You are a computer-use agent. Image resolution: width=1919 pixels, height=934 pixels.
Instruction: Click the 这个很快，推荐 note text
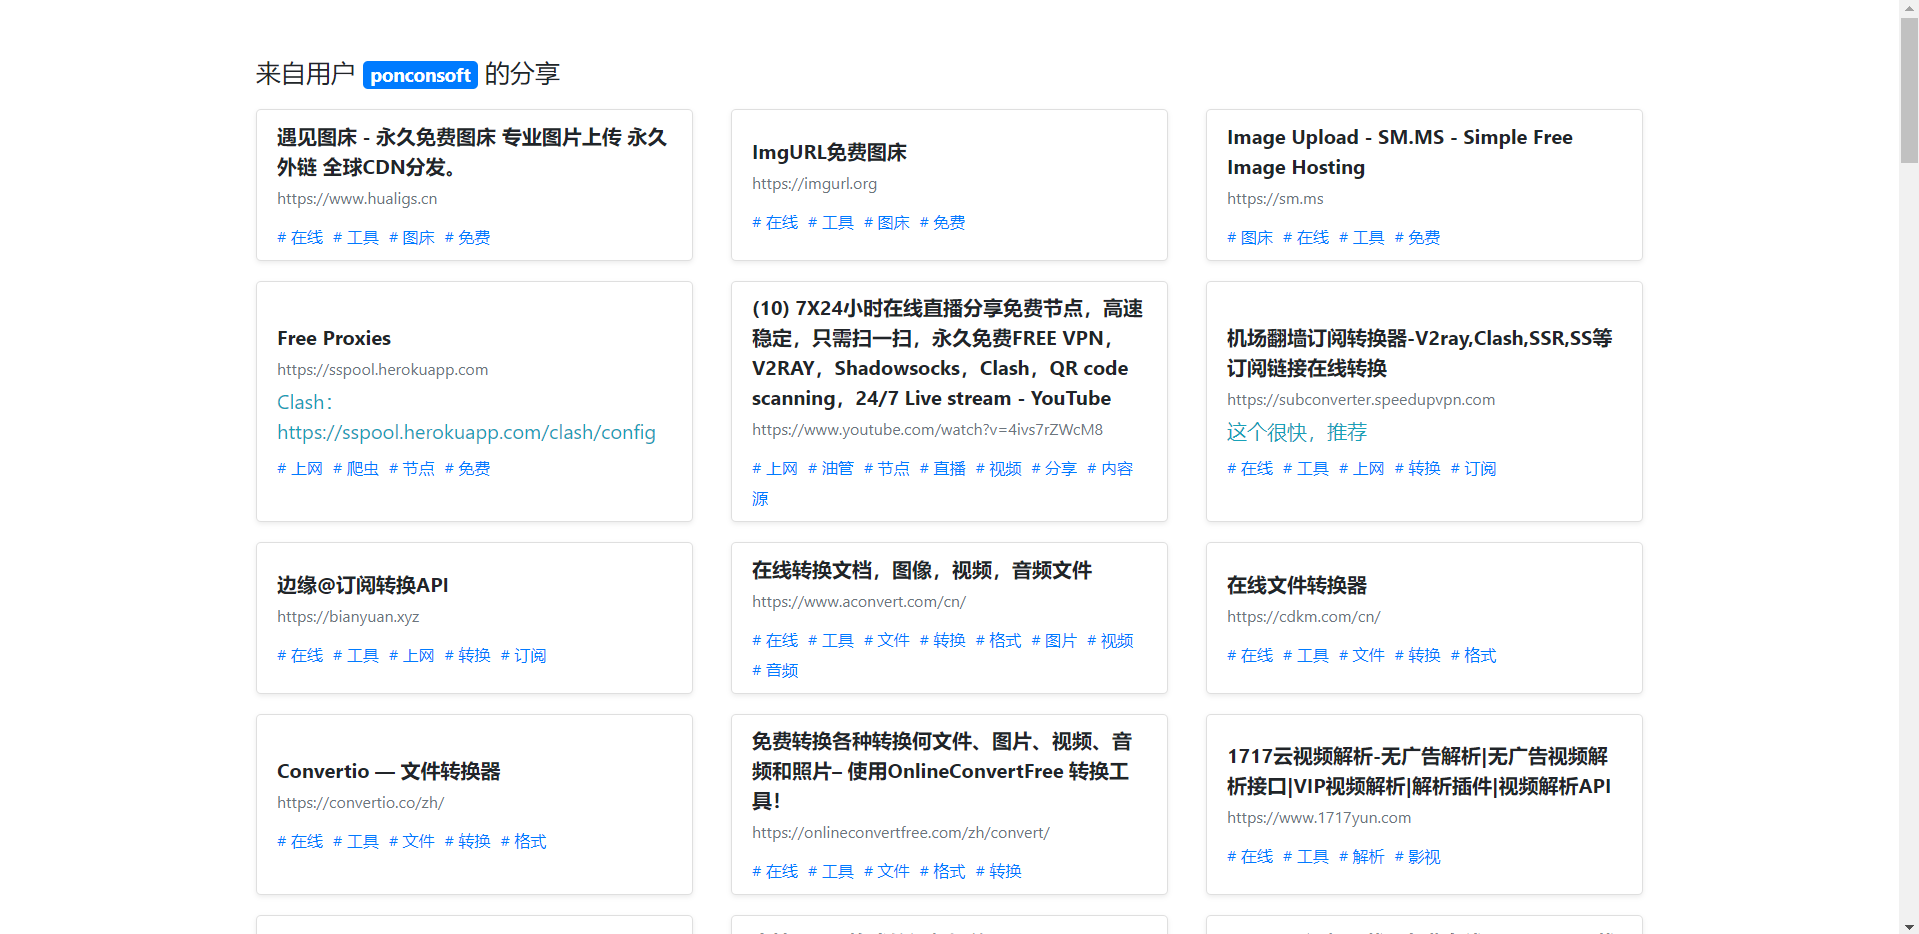click(1297, 432)
